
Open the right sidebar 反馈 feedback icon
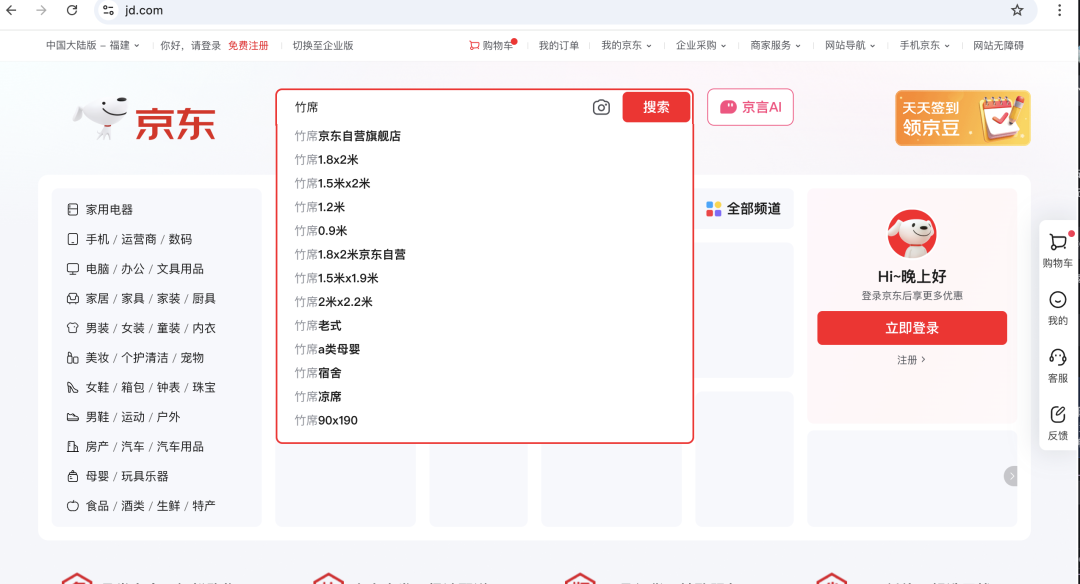1057,414
